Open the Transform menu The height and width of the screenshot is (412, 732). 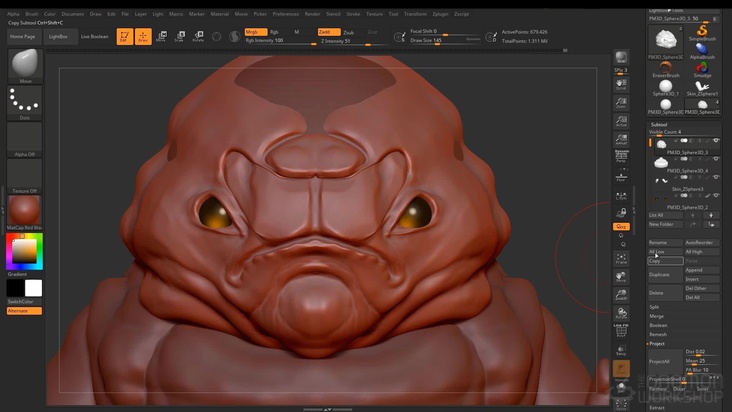(x=415, y=14)
